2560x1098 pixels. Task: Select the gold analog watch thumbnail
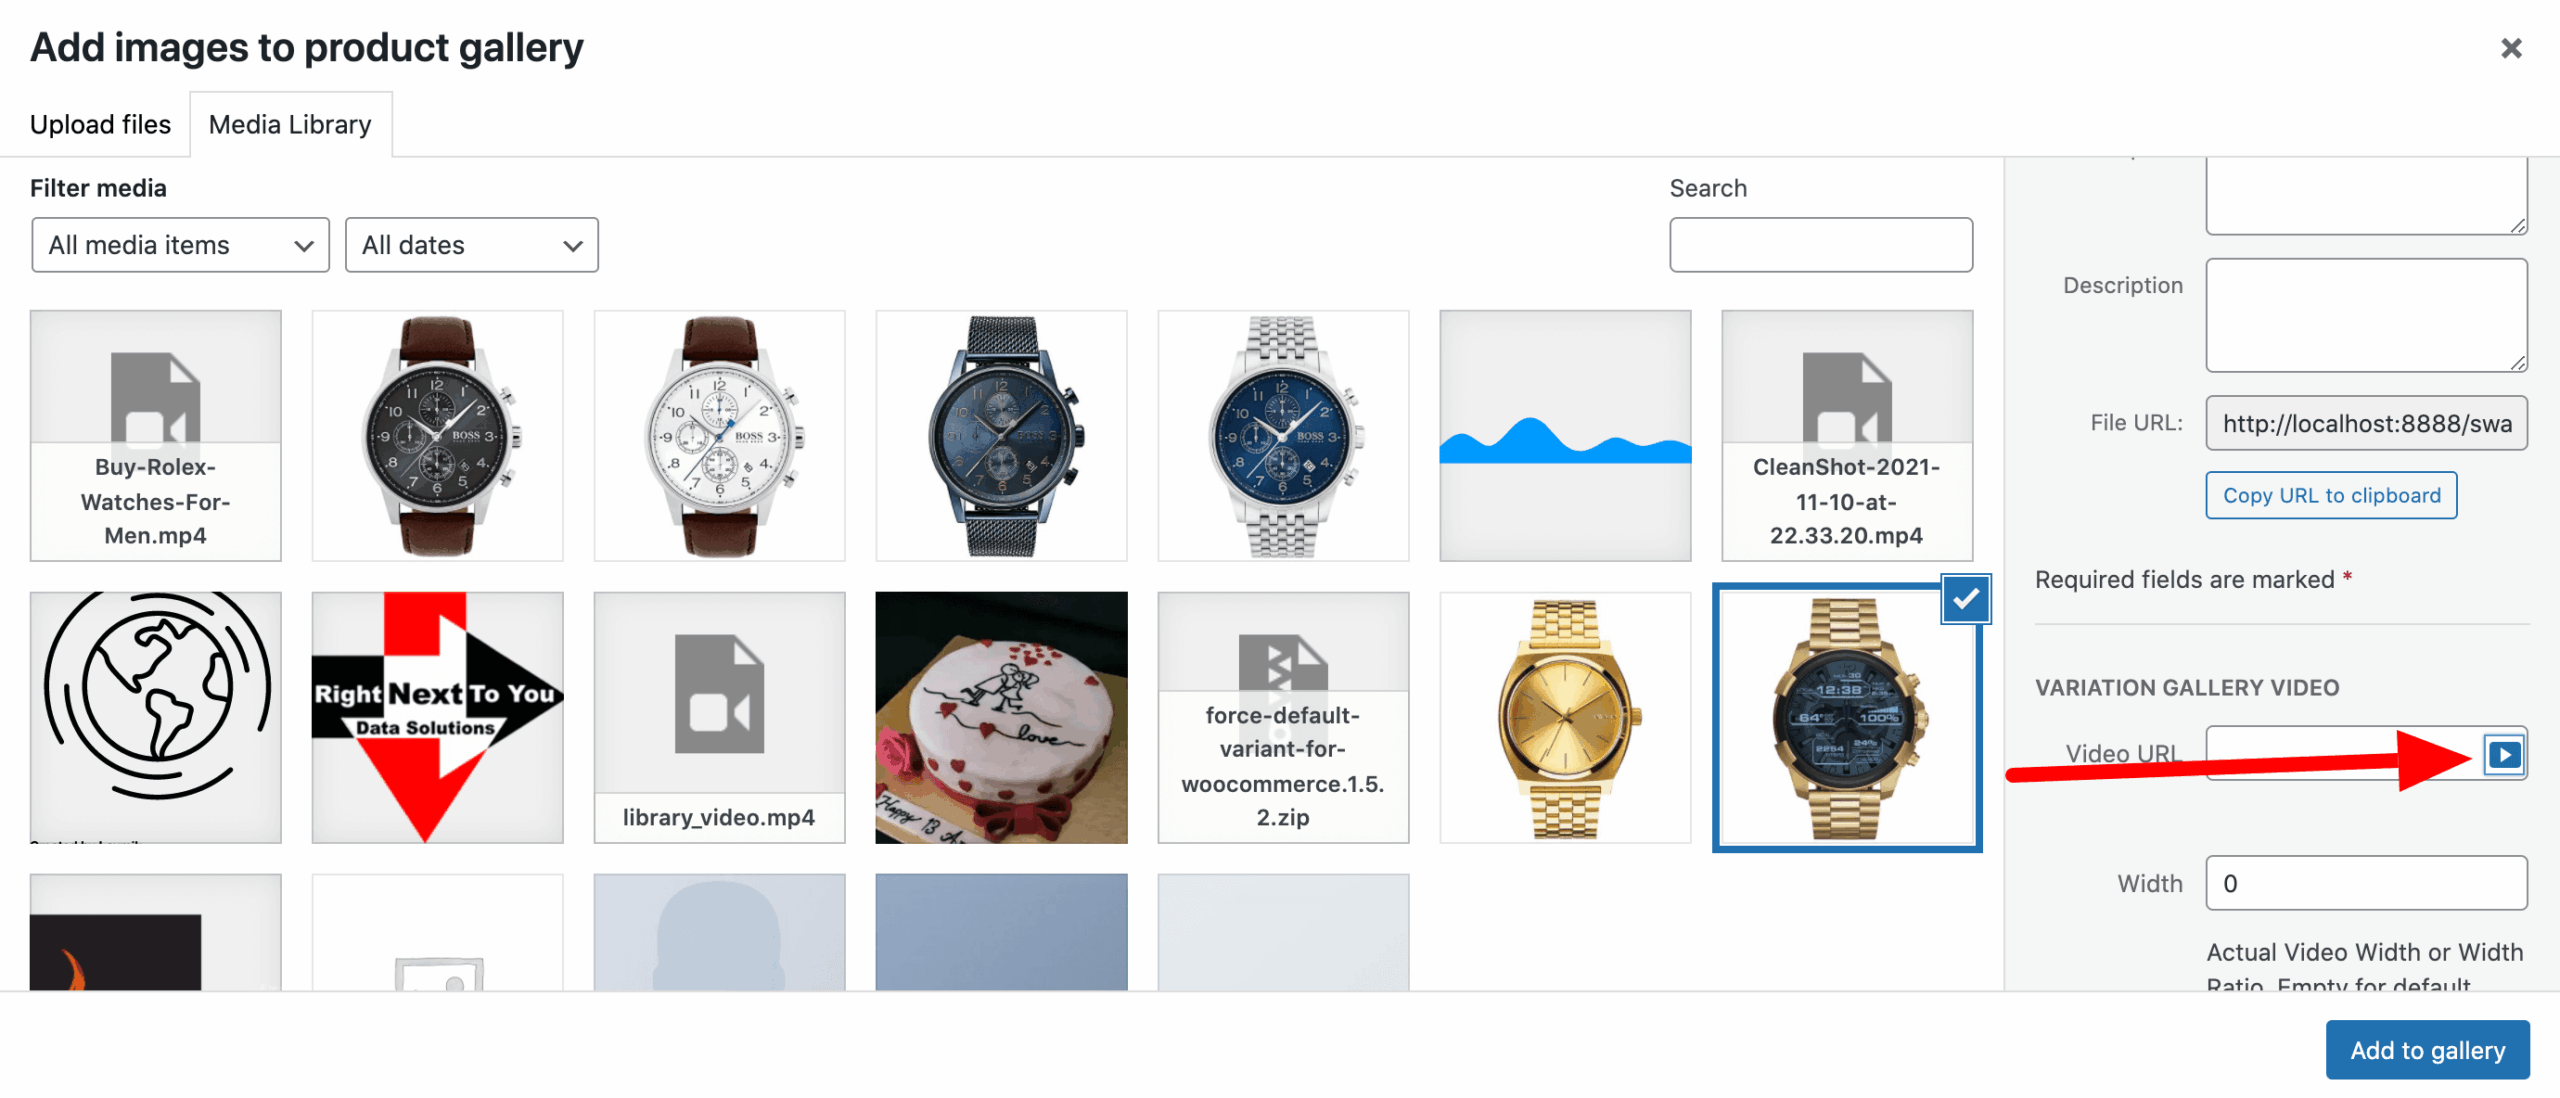[1565, 718]
